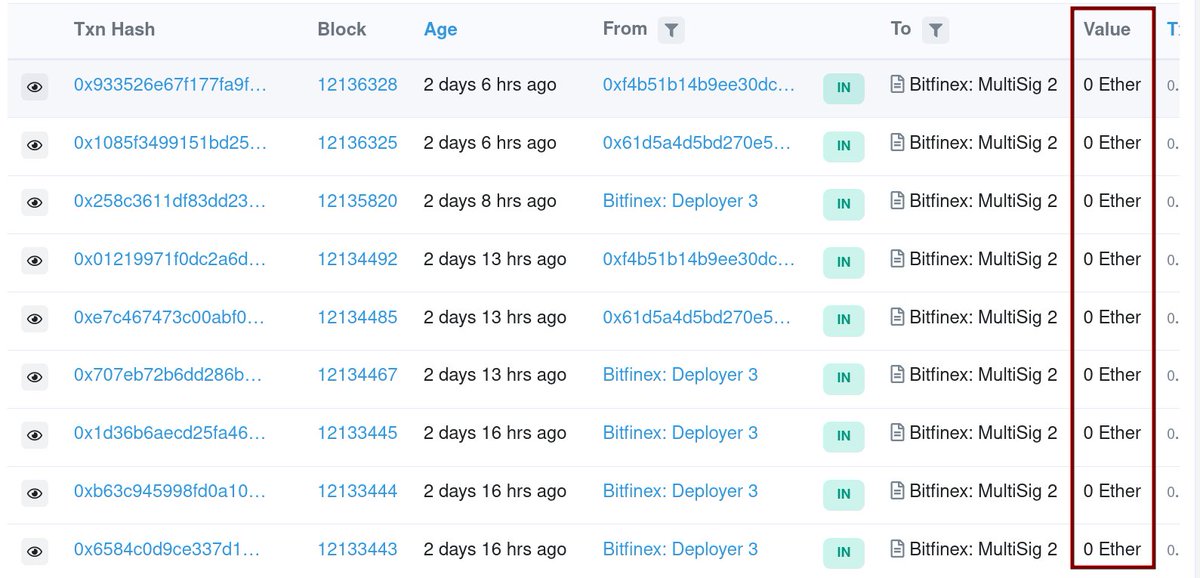Open transaction hash 0x6584c0d9ce337d1
The height and width of the screenshot is (578, 1200).
point(168,549)
